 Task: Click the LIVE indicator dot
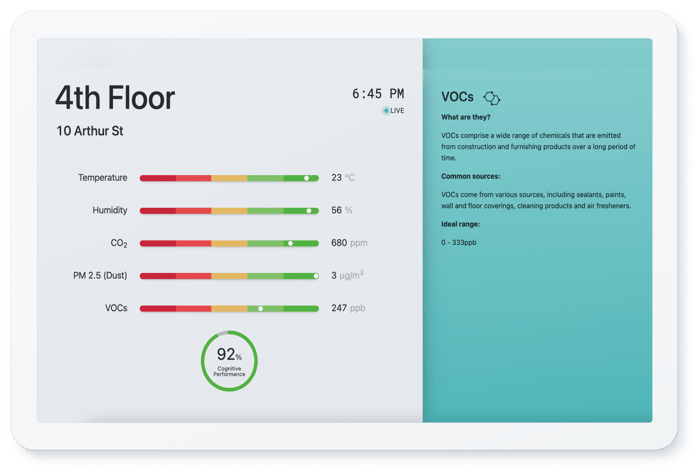coord(386,111)
